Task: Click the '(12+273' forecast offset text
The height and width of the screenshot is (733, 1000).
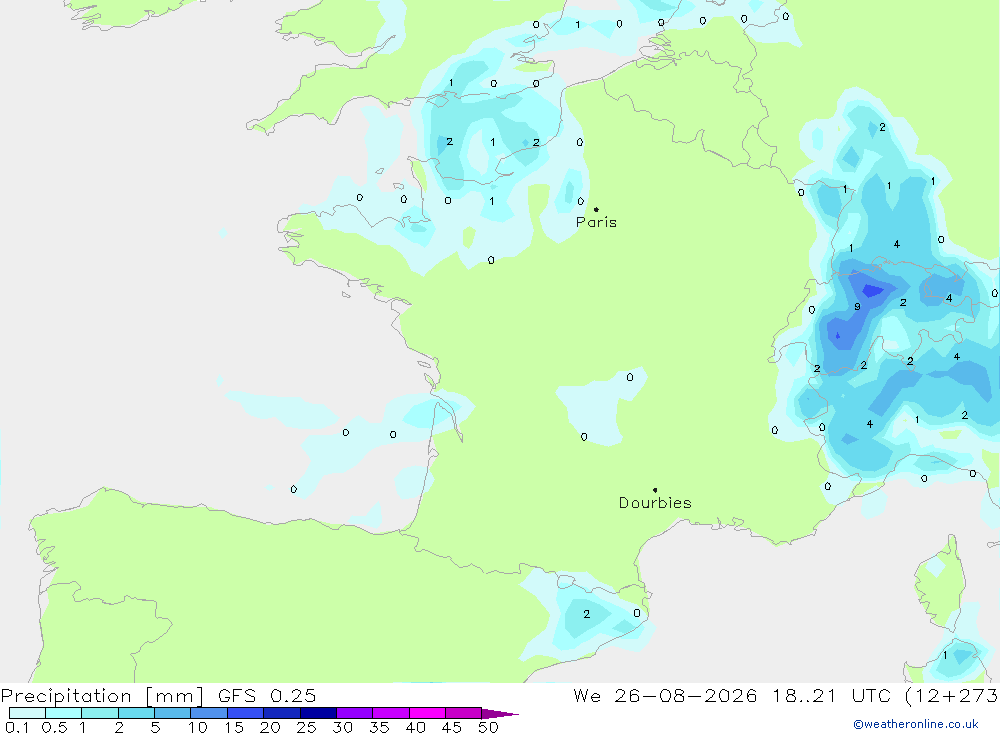Action: (951, 696)
